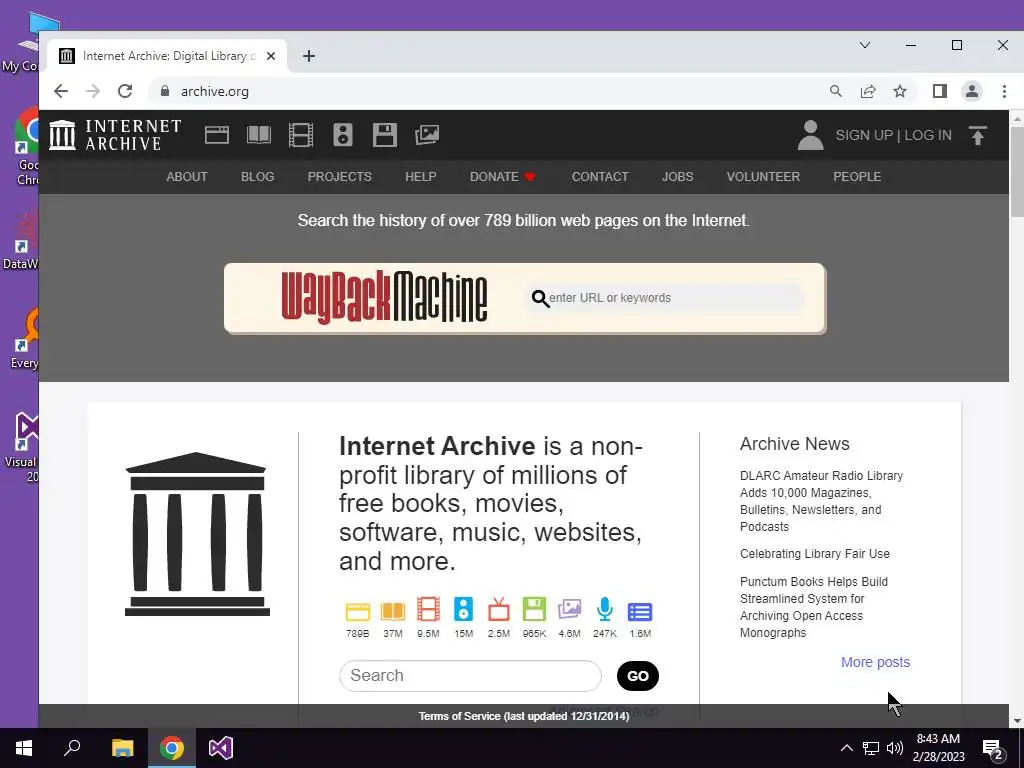Click the page vertical scrollbar thumb

pyautogui.click(x=1017, y=171)
